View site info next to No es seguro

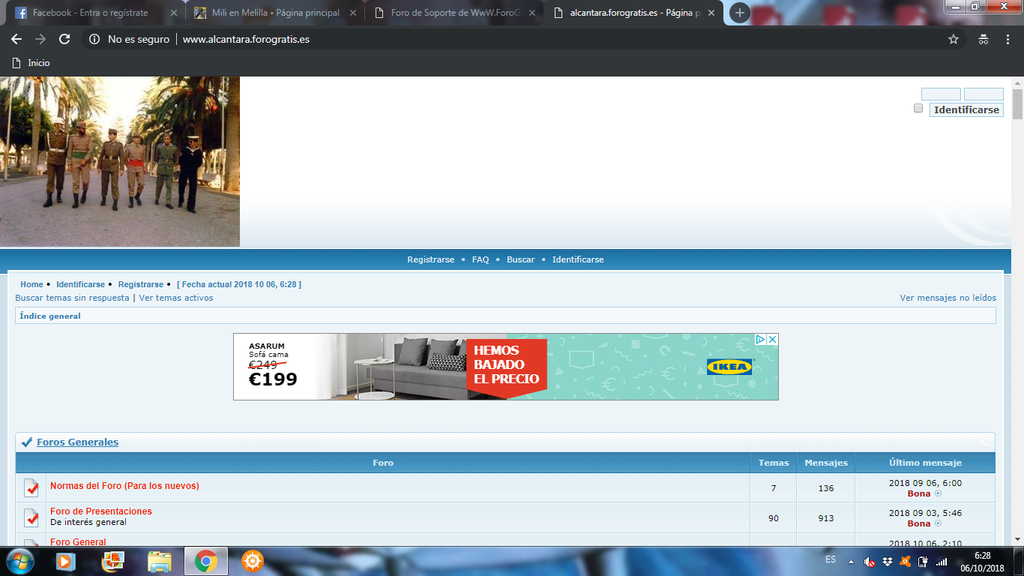coord(95,39)
